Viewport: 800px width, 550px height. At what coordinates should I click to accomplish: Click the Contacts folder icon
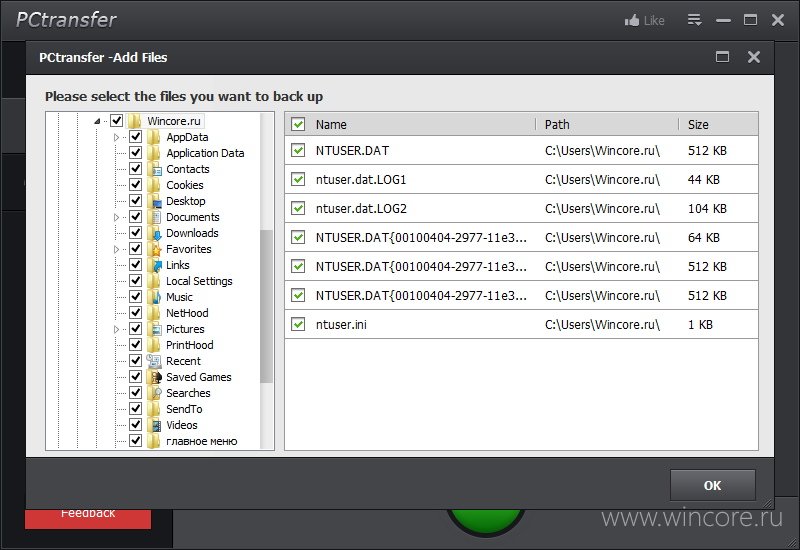click(x=153, y=169)
